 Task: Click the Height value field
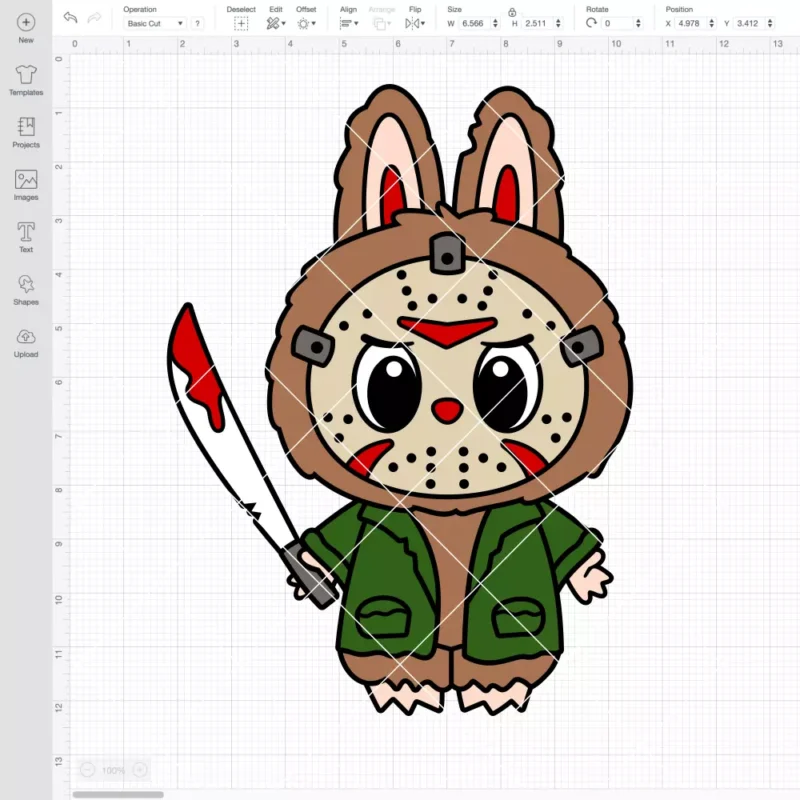point(537,23)
